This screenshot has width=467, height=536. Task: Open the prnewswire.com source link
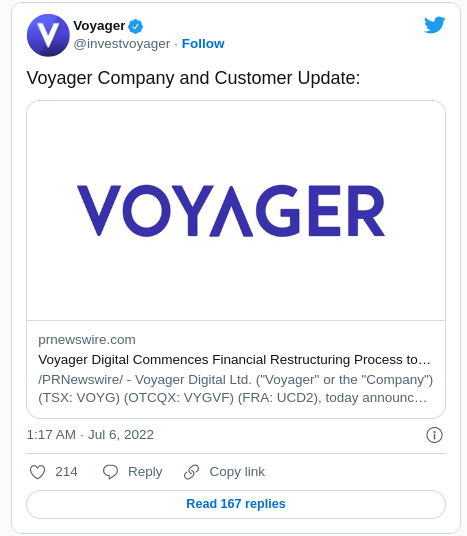coord(87,340)
